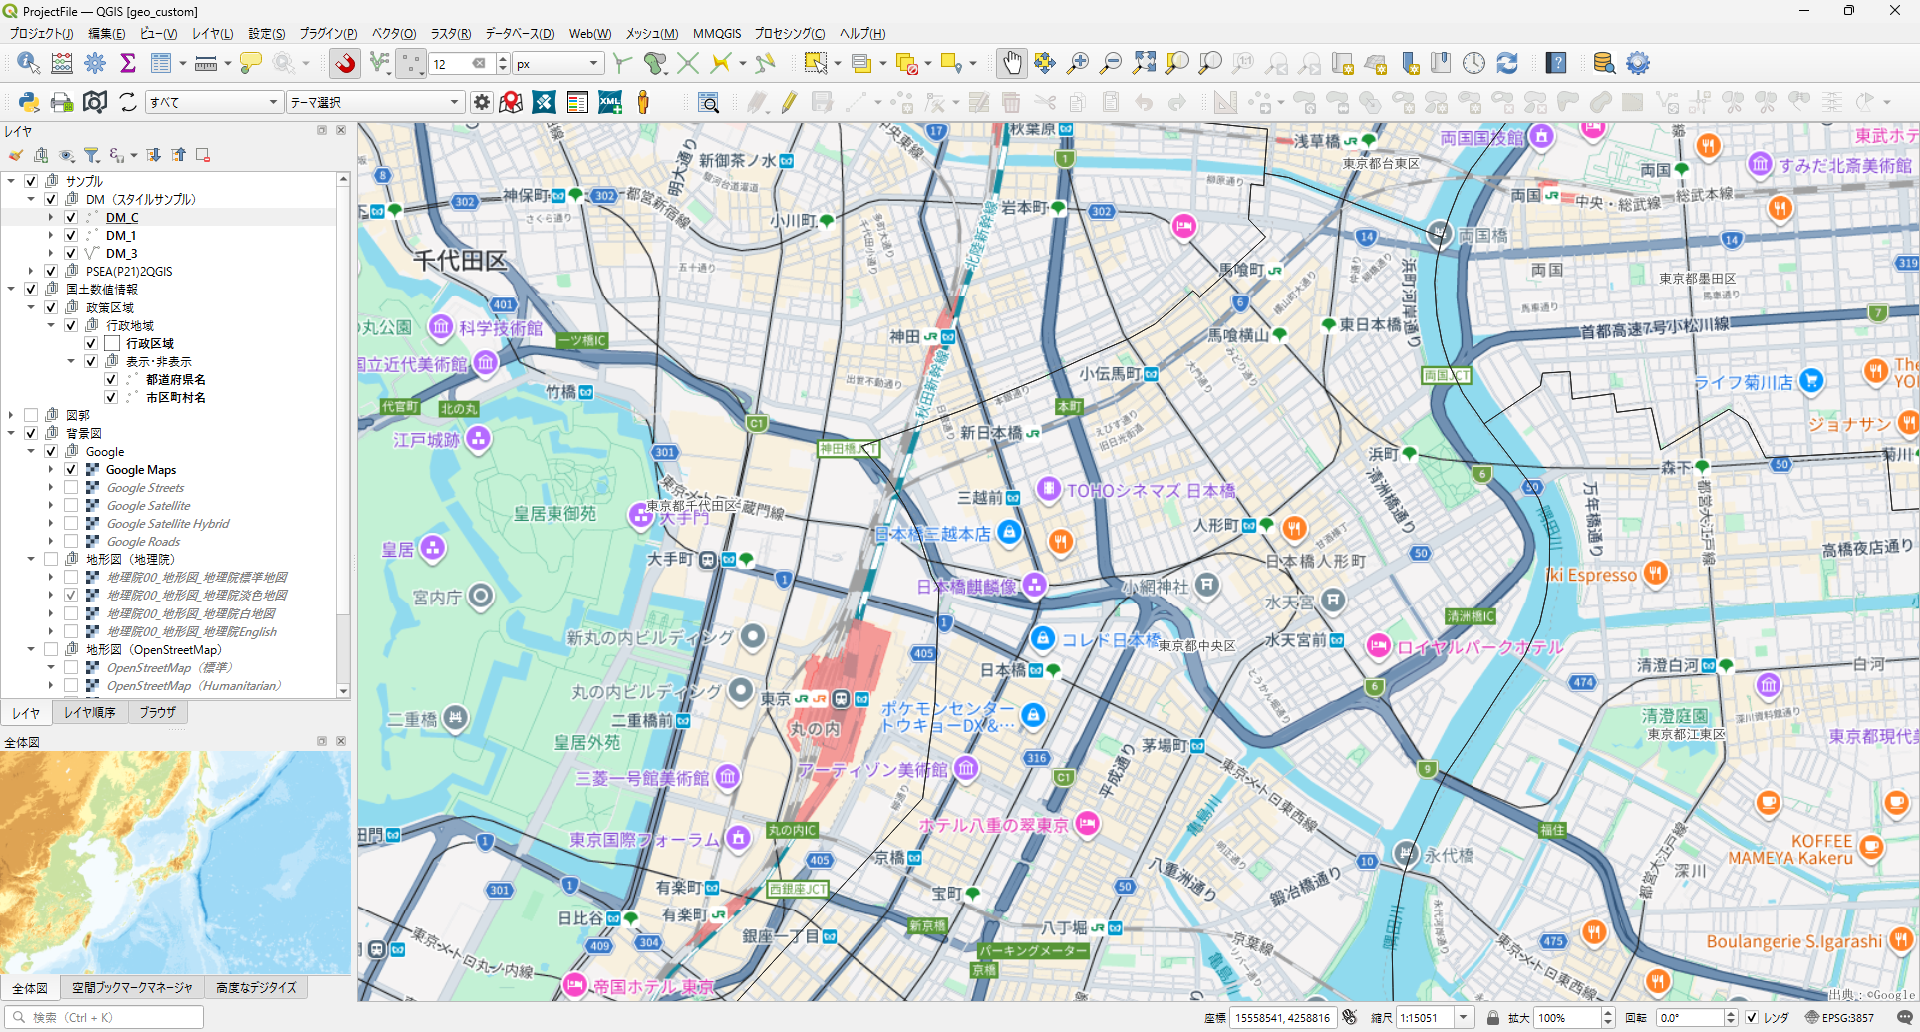Screen dimensions: 1920x1032
Task: Enable the 図郭 group checkbox
Action: point(31,415)
